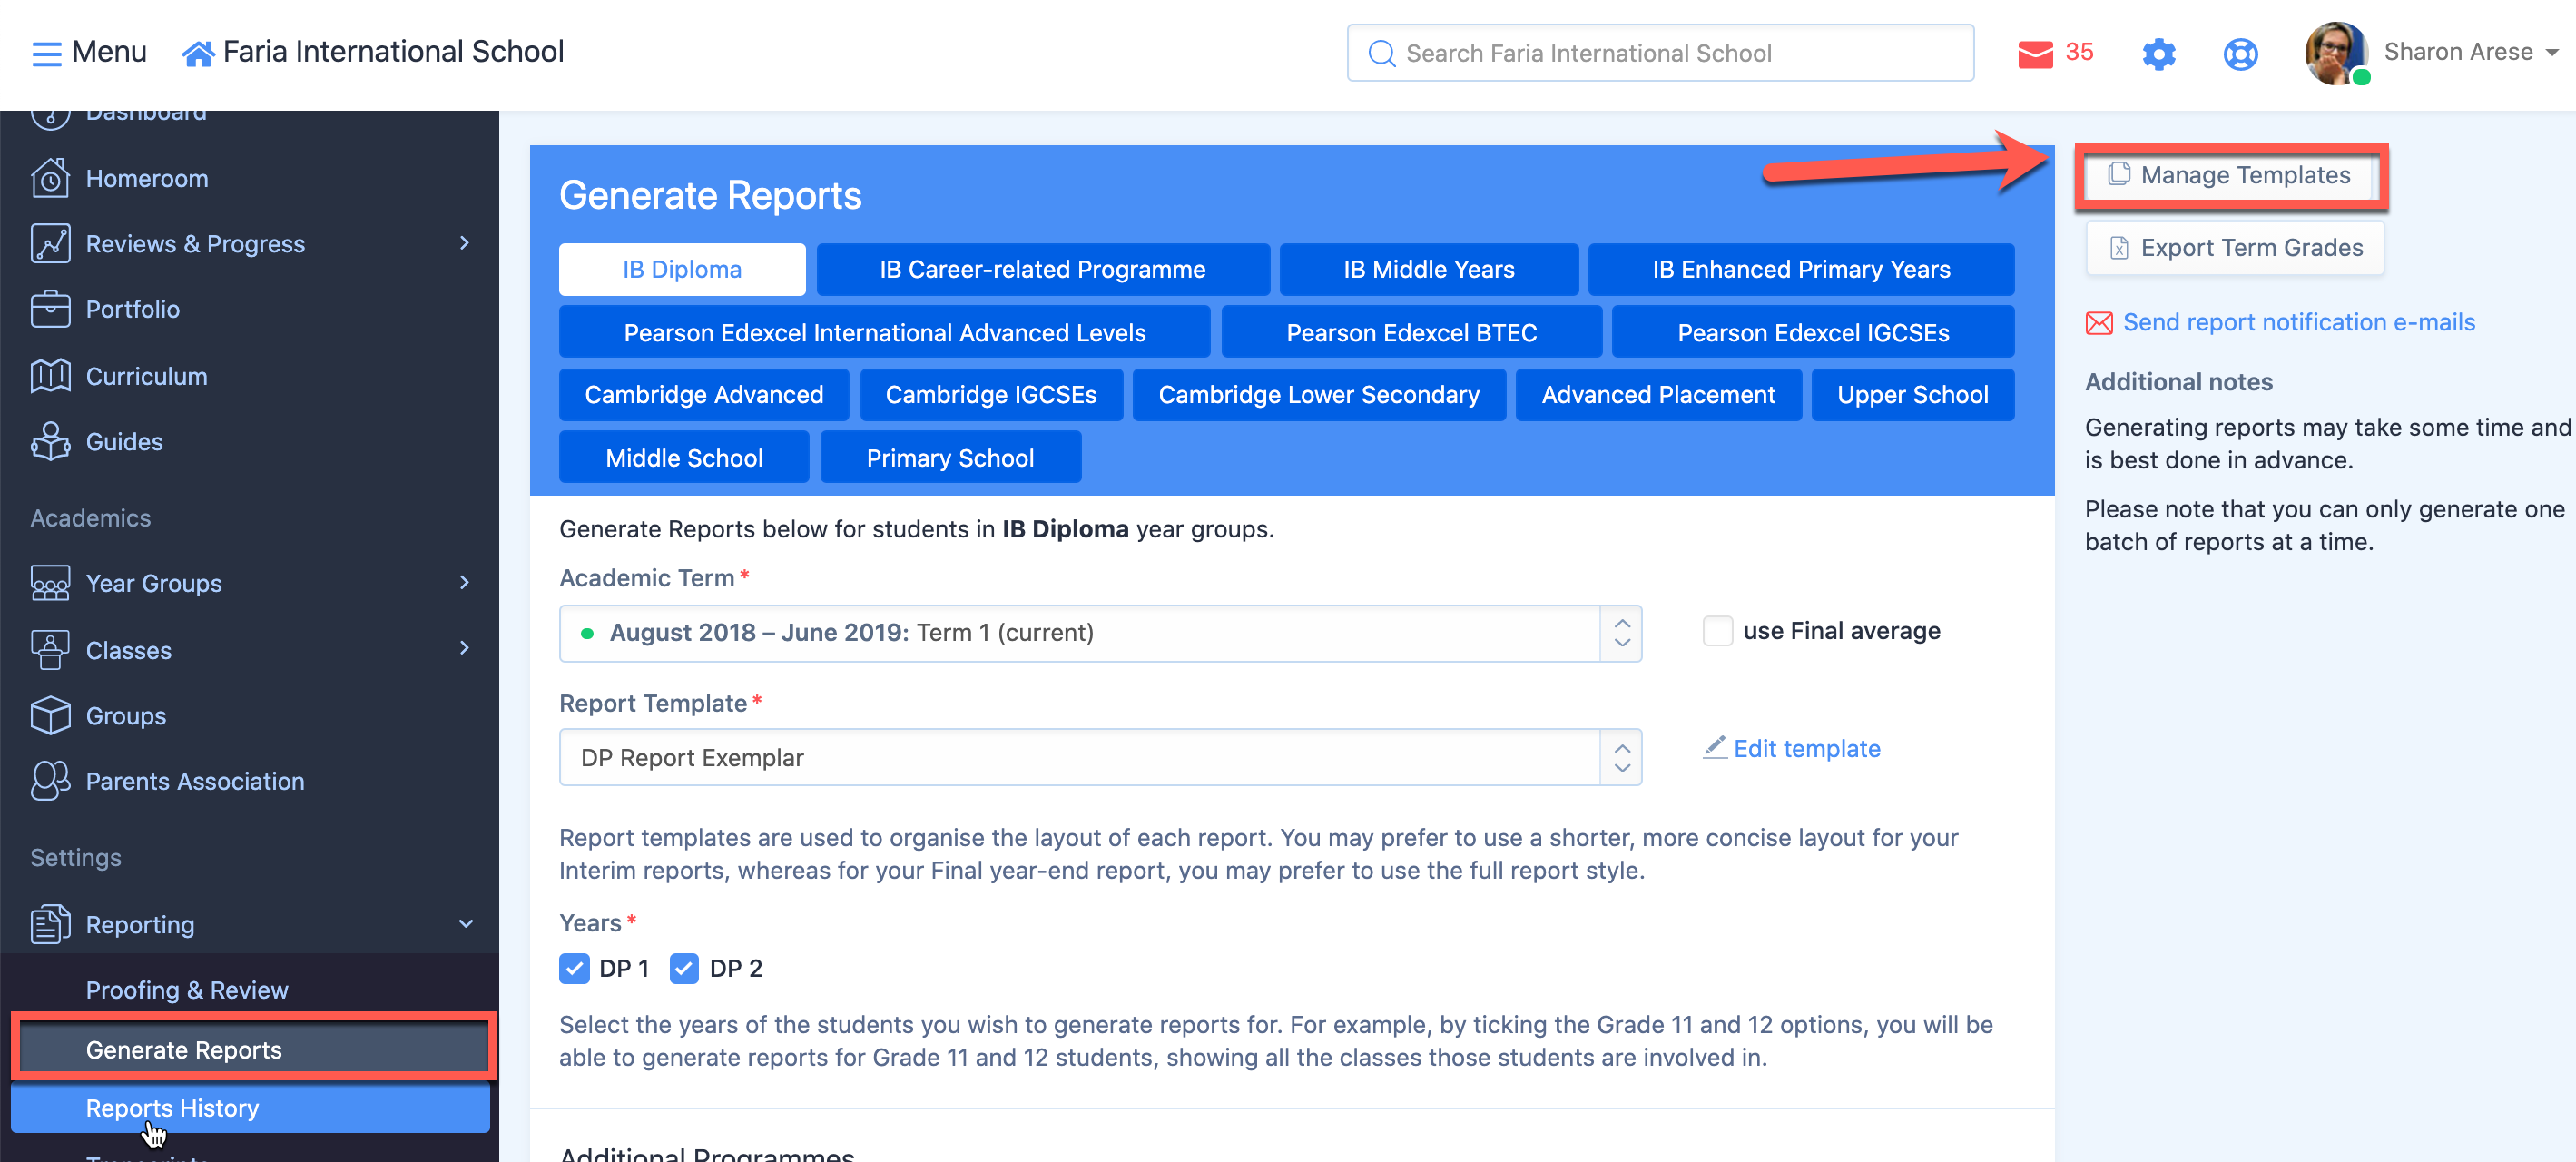This screenshot has width=2576, height=1162.
Task: Click the home icon beside Faria International School
Action: click(198, 53)
